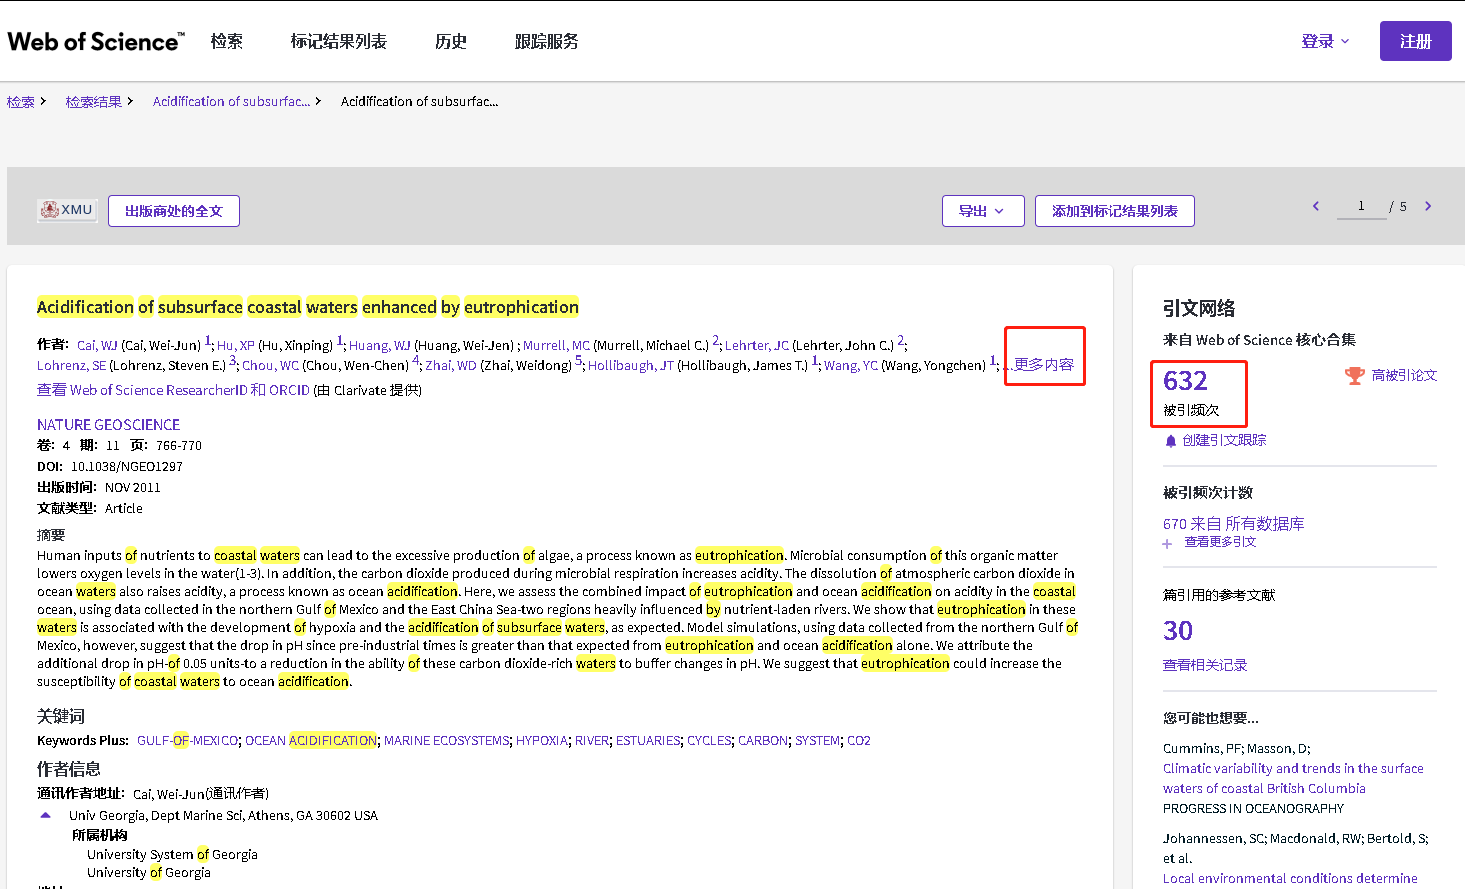Viewport: 1465px width, 889px height.
Task: Click the Web of Science logo
Action: (96, 41)
